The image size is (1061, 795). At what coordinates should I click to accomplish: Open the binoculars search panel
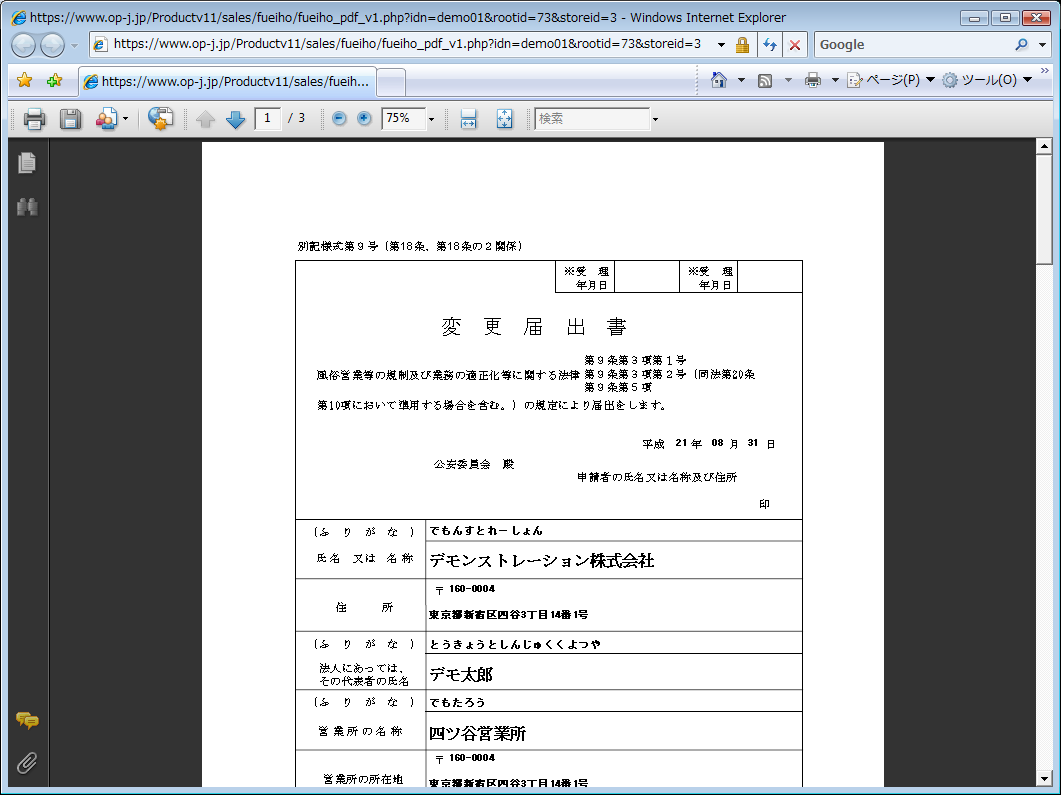[x=27, y=206]
